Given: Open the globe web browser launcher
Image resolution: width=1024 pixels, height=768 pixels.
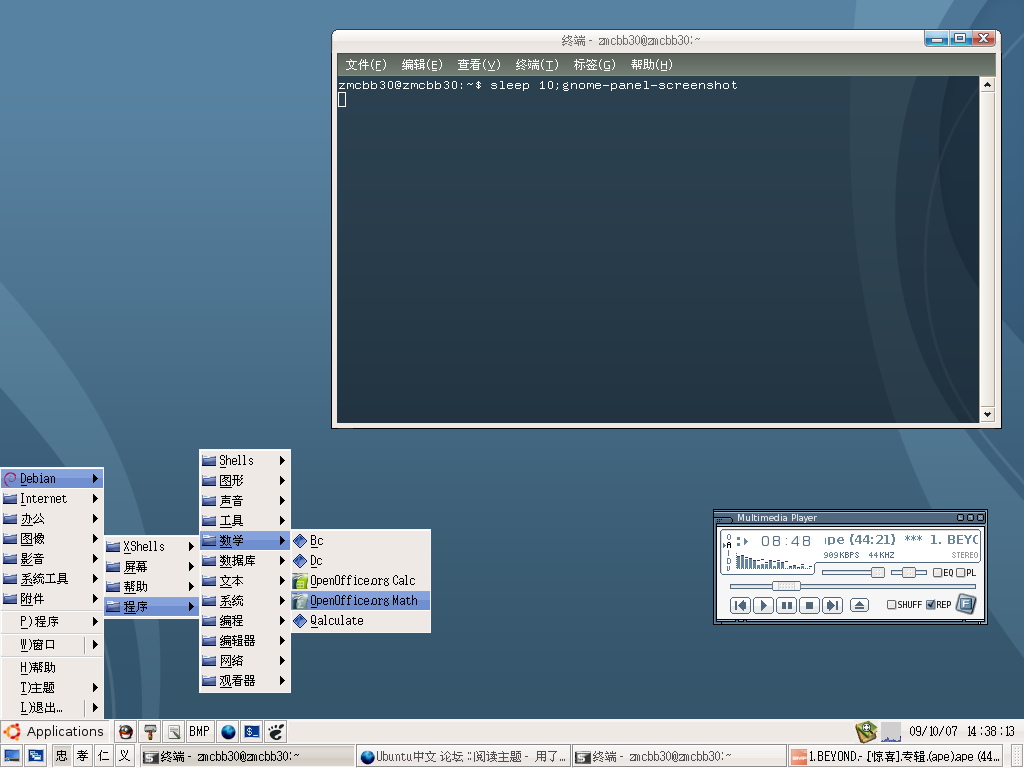Looking at the screenshot, I should 228,731.
